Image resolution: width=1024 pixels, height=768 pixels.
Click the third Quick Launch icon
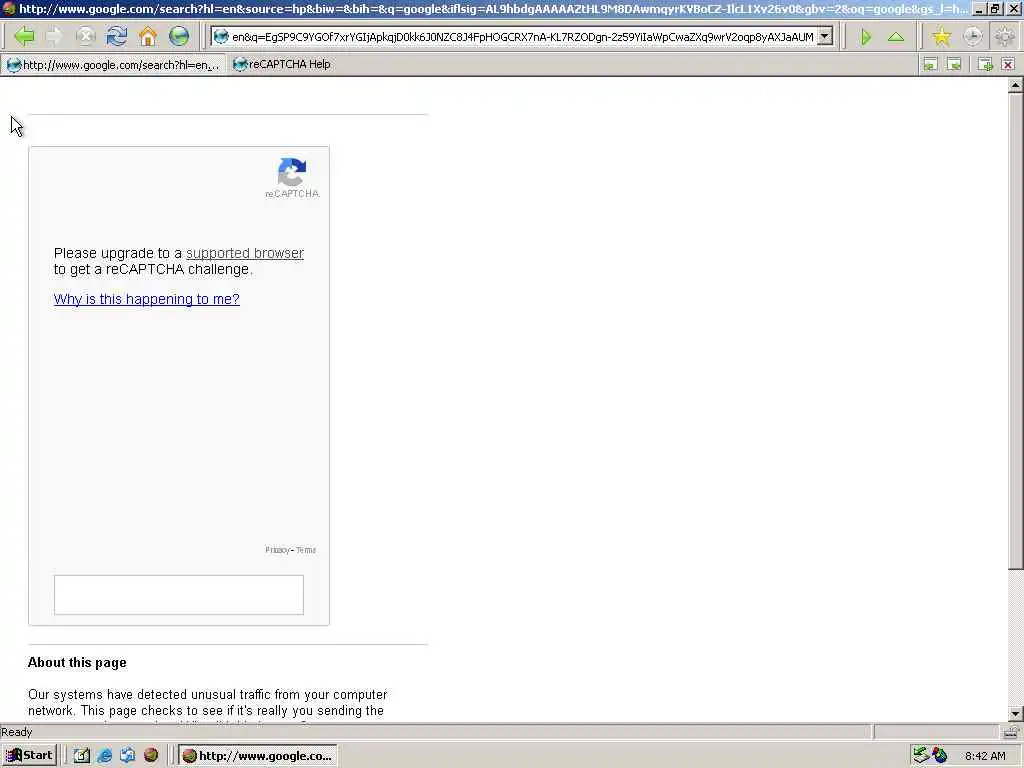[127, 756]
